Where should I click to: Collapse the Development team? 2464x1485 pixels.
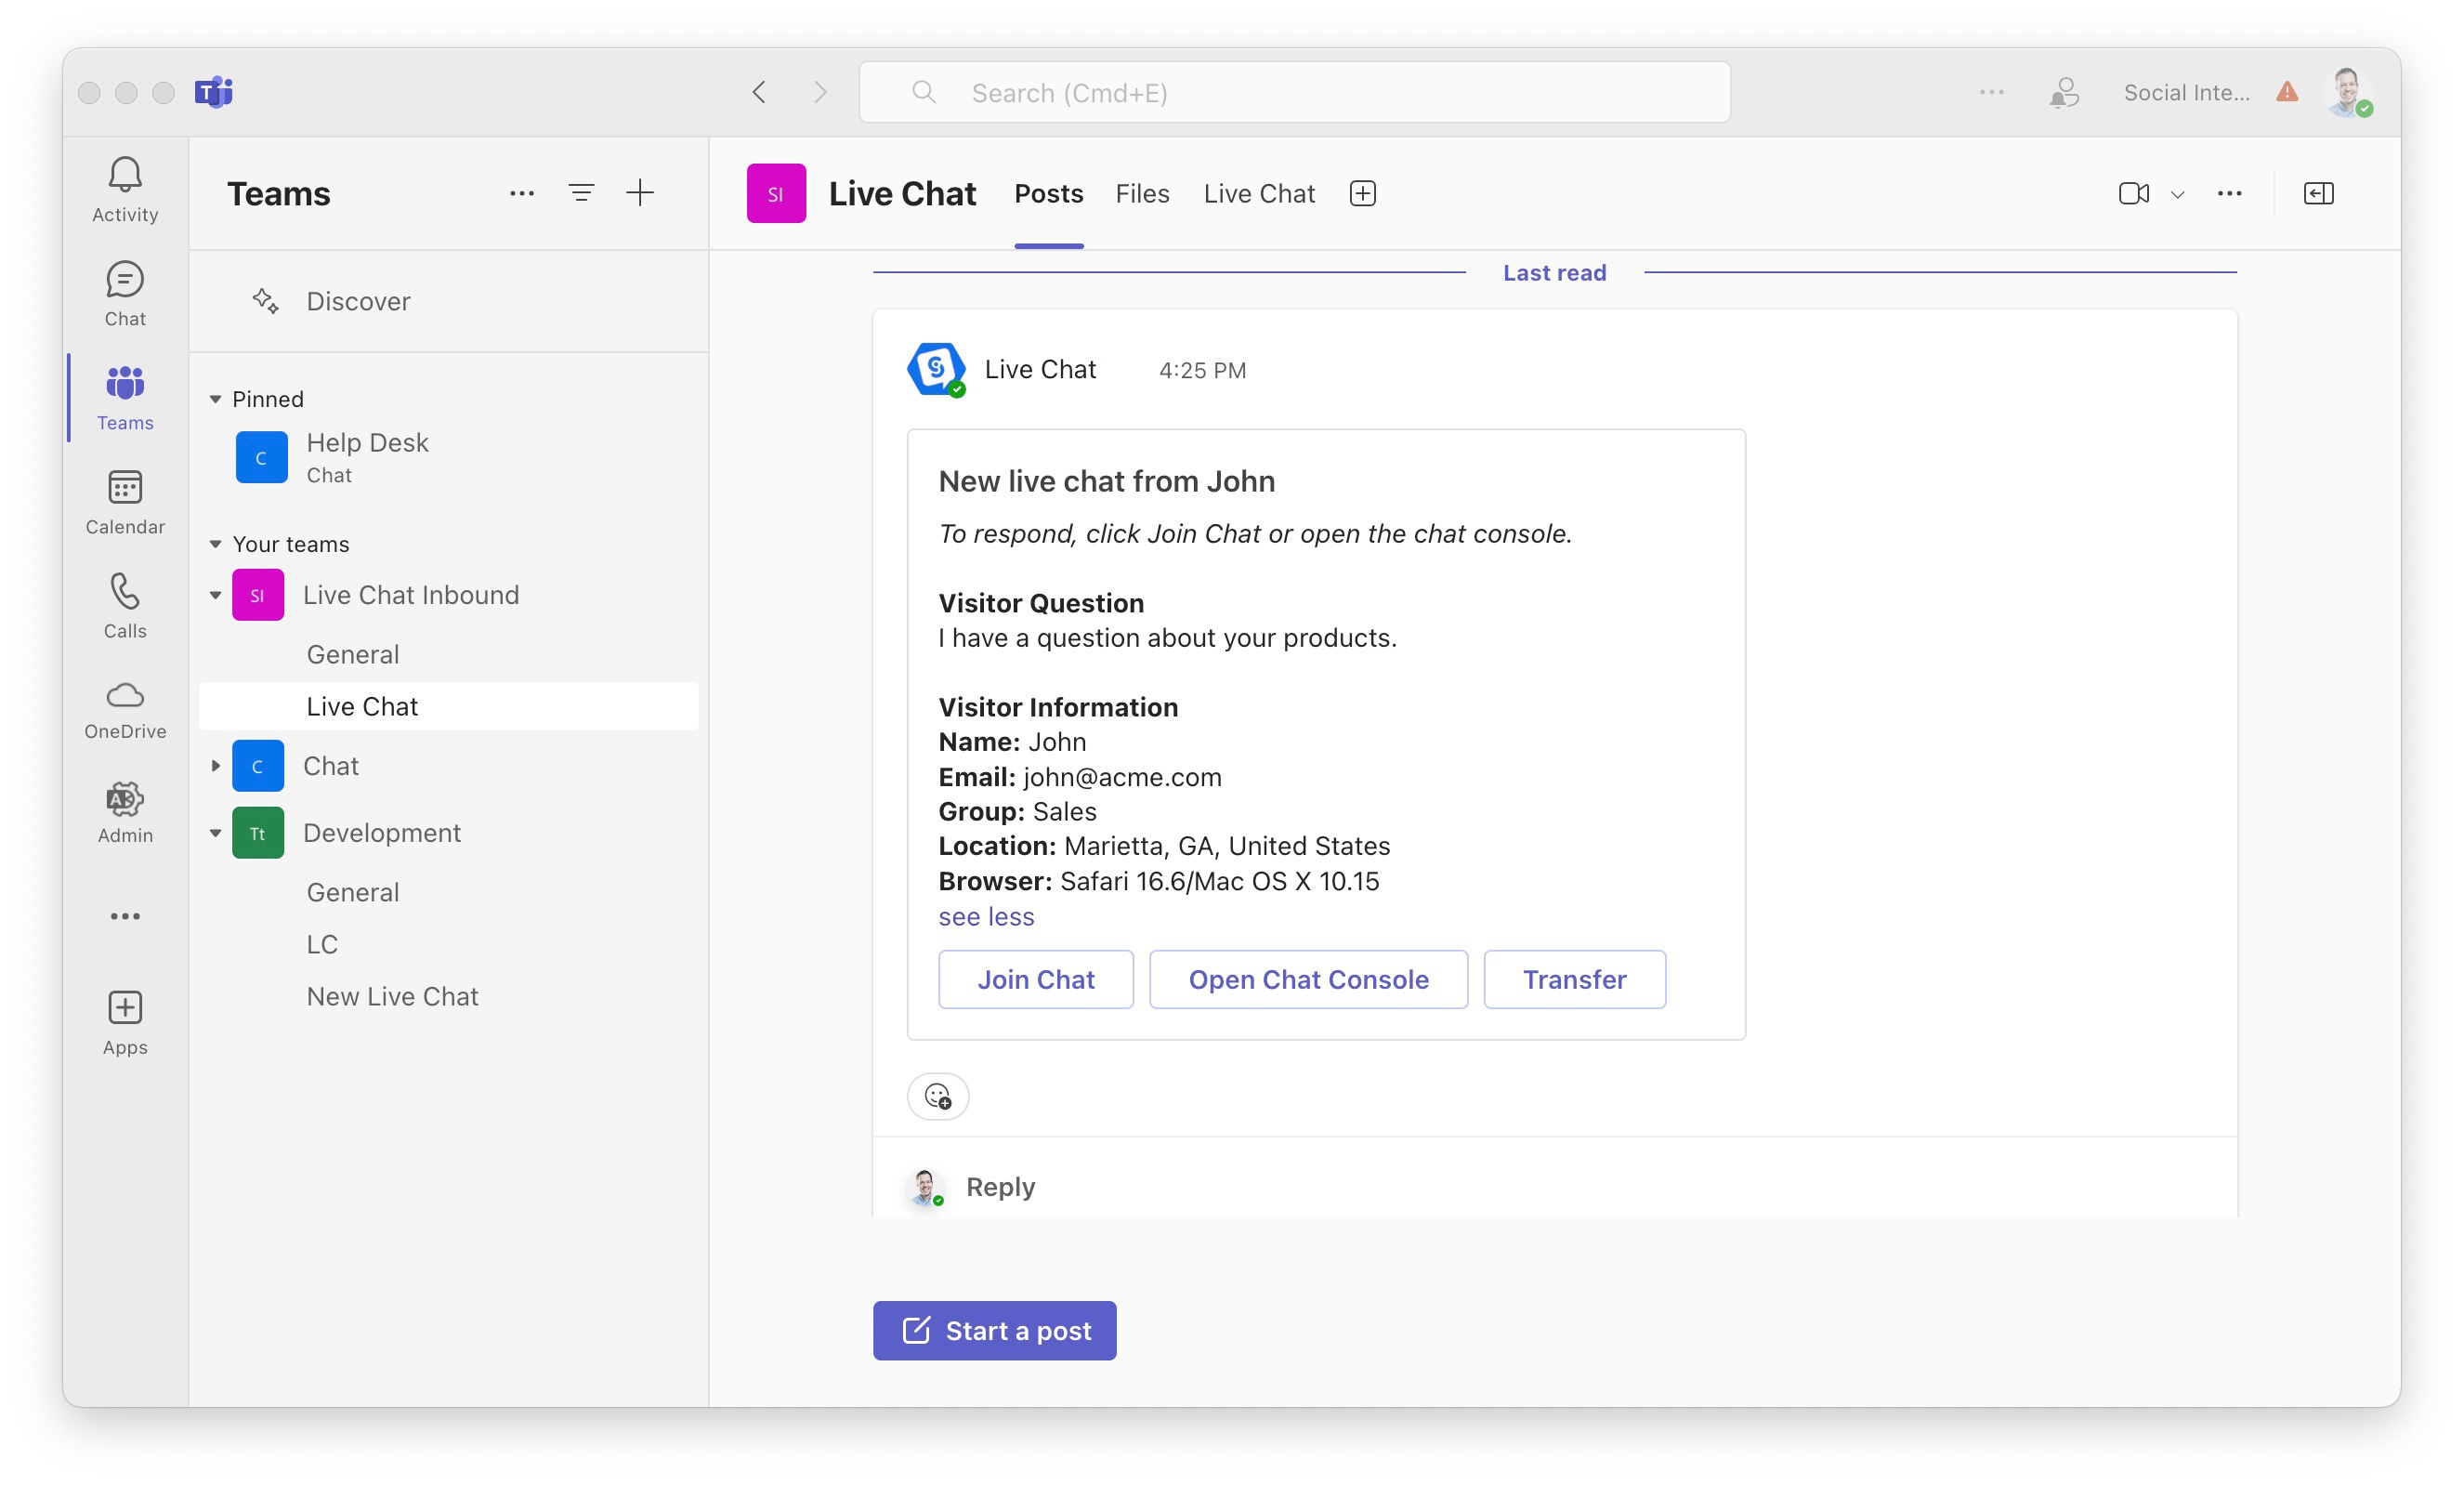coord(215,833)
